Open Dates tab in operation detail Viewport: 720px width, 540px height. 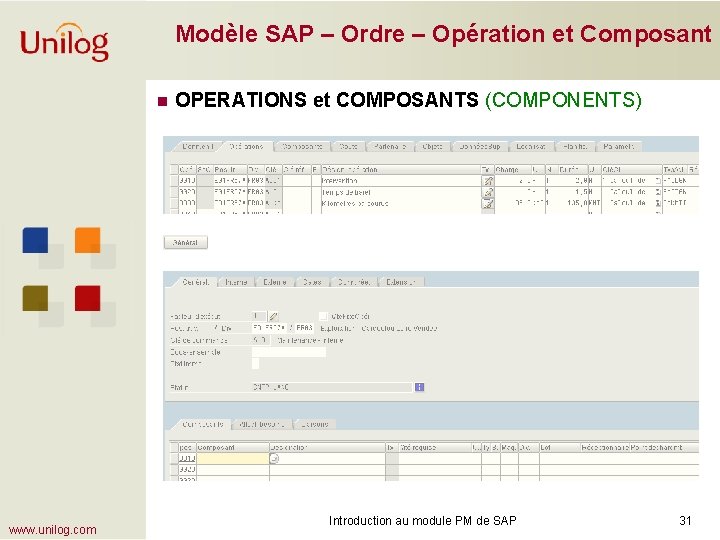pos(312,282)
